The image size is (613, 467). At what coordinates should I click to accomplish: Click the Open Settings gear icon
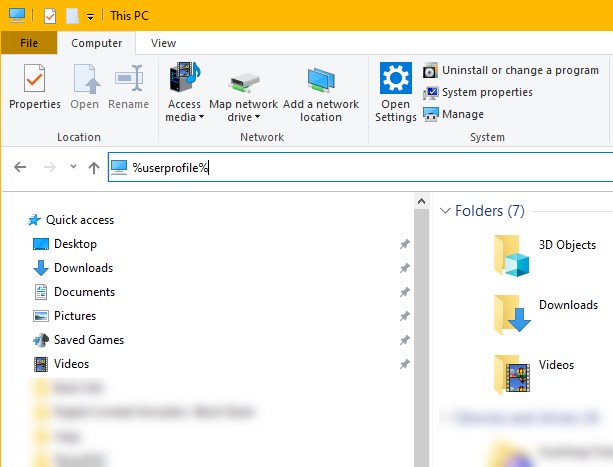click(396, 78)
